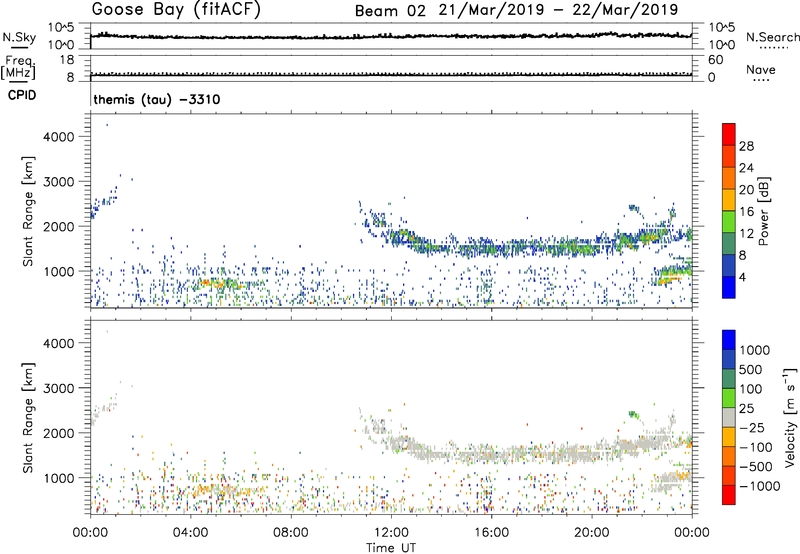Screen dimensions: 800x554
Task: Click the 28 tick on the Power colorbar
Action: click(x=746, y=146)
